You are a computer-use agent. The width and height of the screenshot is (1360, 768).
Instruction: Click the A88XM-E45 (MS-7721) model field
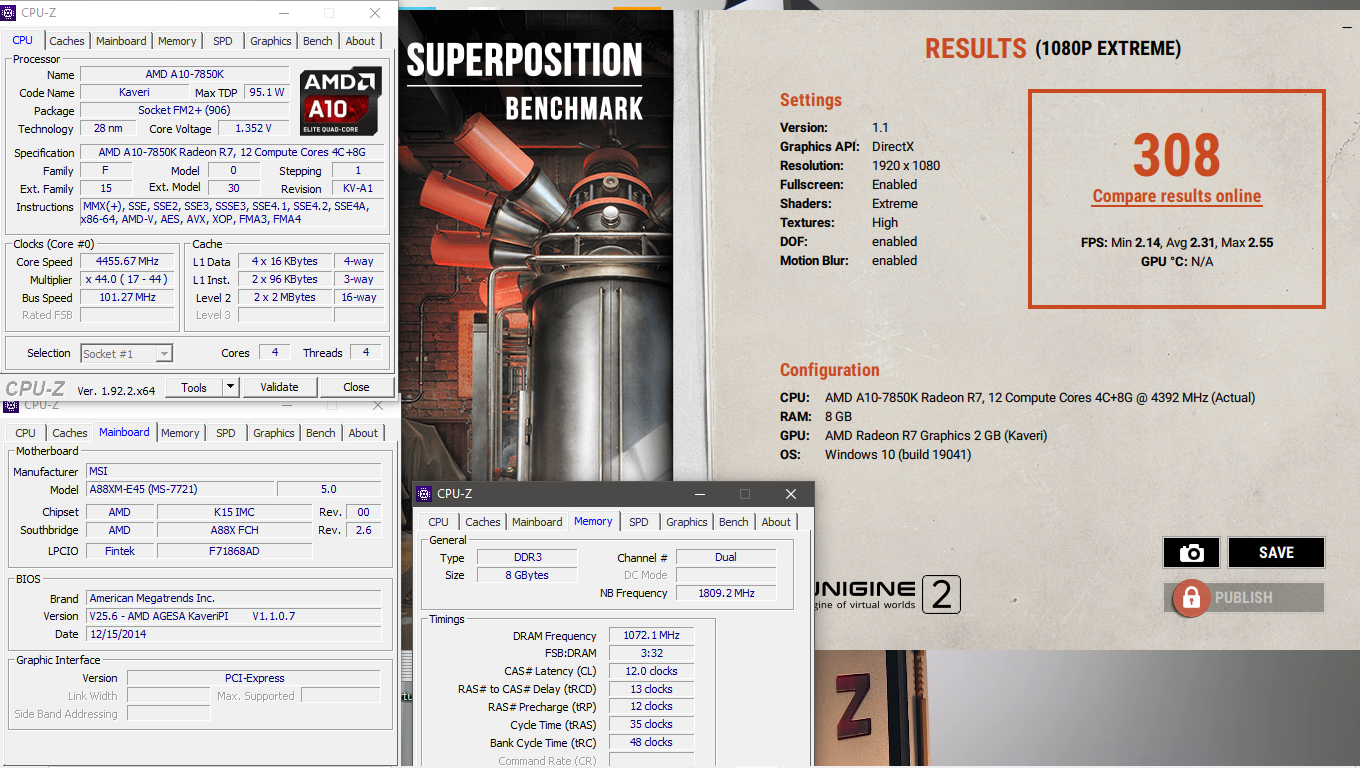tap(179, 490)
